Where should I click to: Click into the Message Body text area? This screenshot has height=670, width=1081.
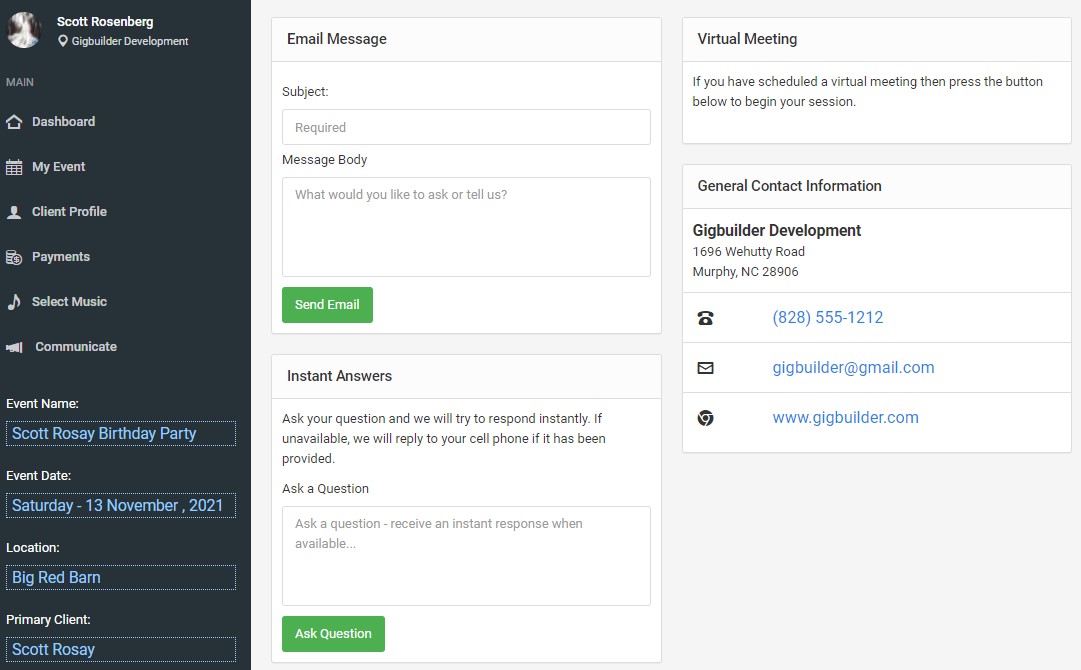(466, 226)
